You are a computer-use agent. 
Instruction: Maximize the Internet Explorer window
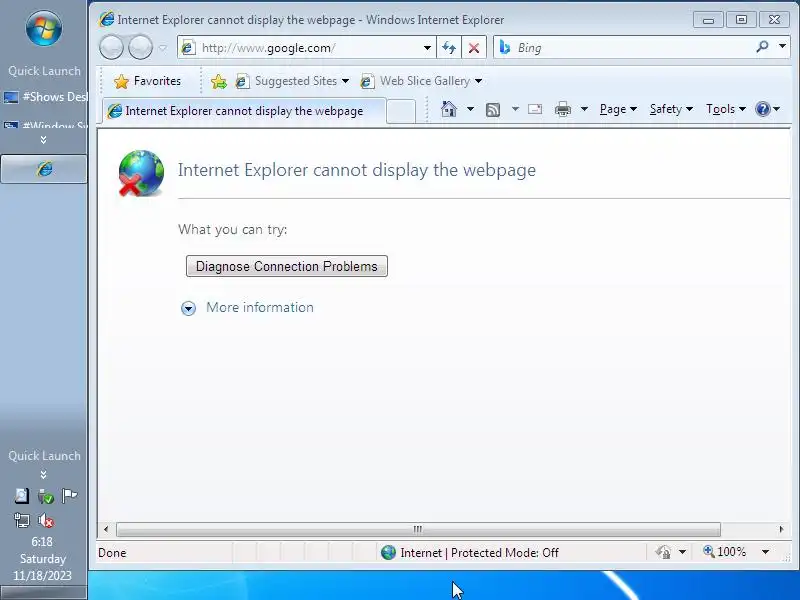click(741, 20)
